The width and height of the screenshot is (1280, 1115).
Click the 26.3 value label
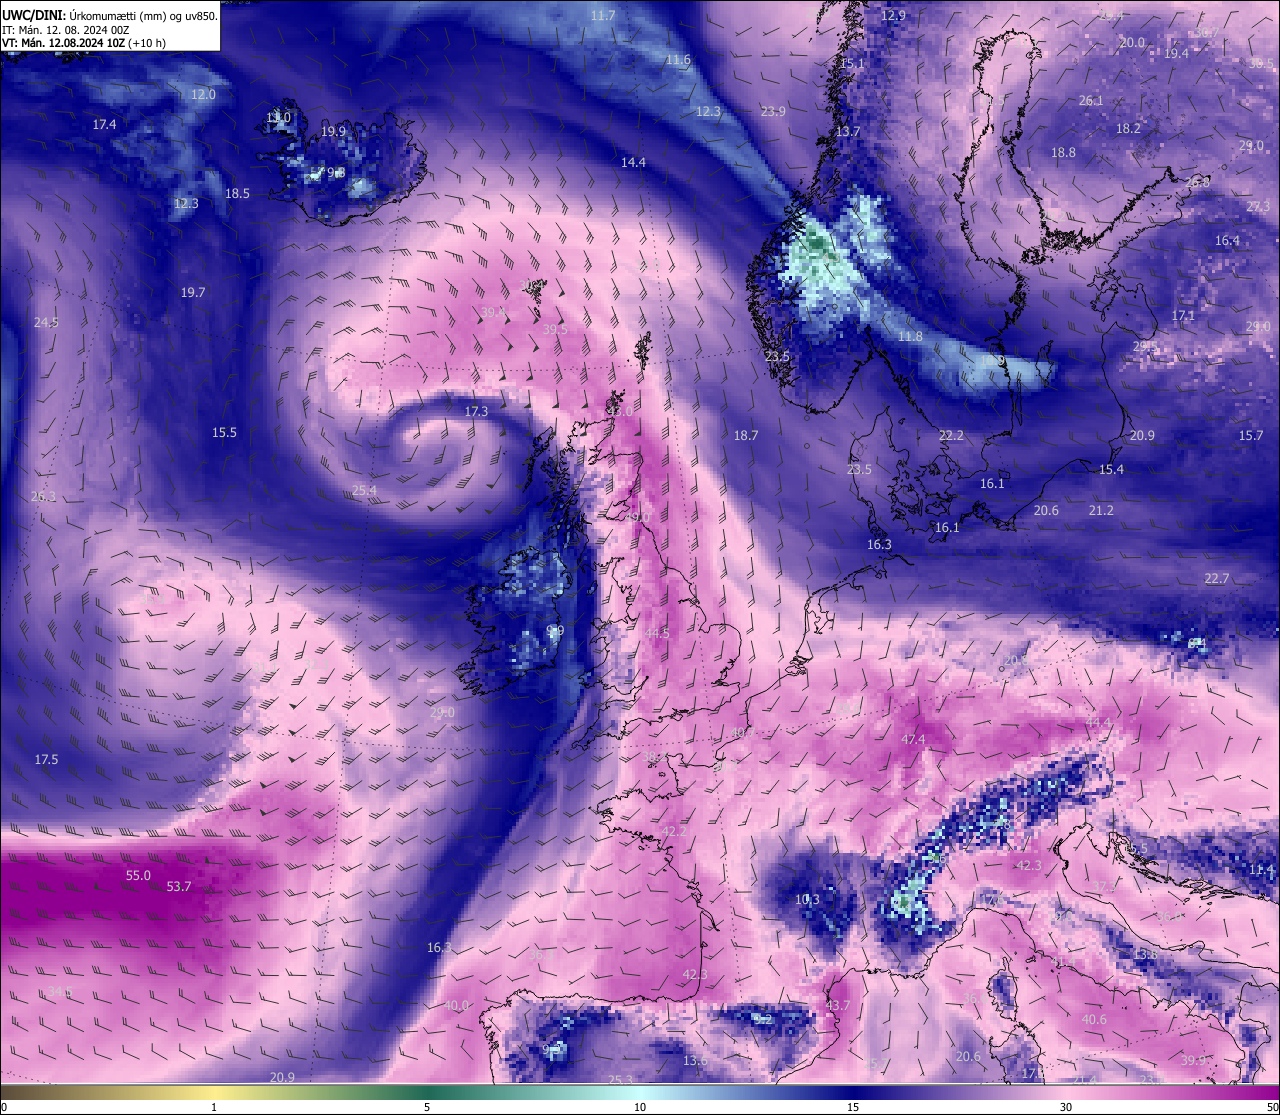tap(43, 496)
